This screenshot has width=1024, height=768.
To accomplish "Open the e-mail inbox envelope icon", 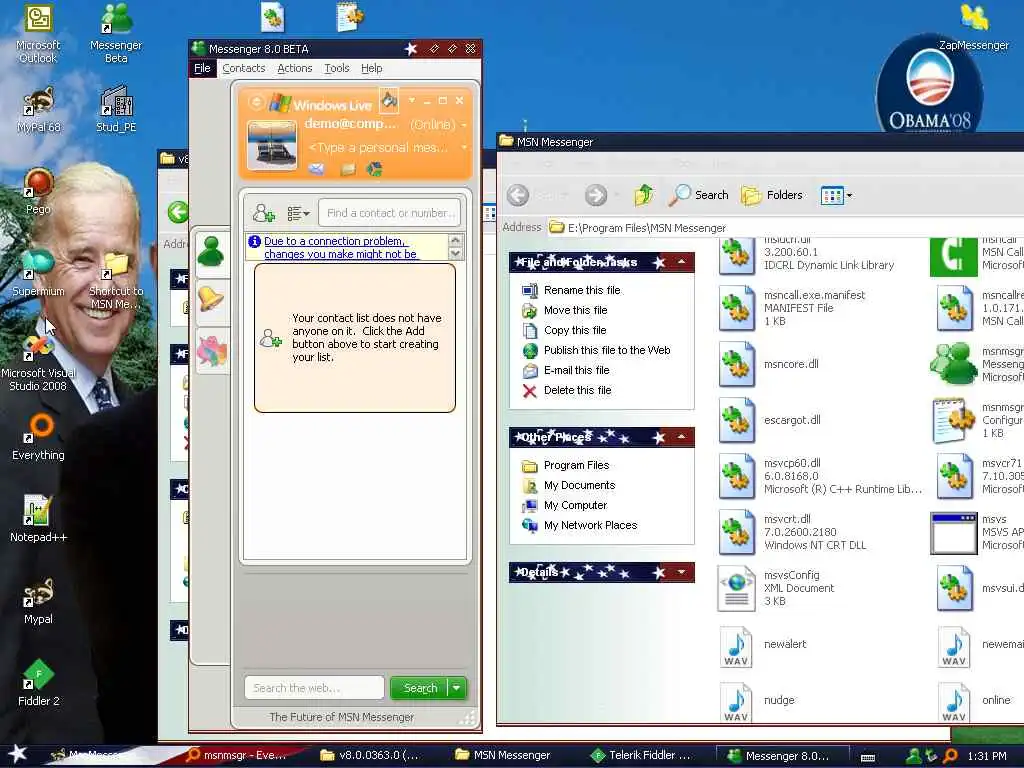I will tap(316, 170).
